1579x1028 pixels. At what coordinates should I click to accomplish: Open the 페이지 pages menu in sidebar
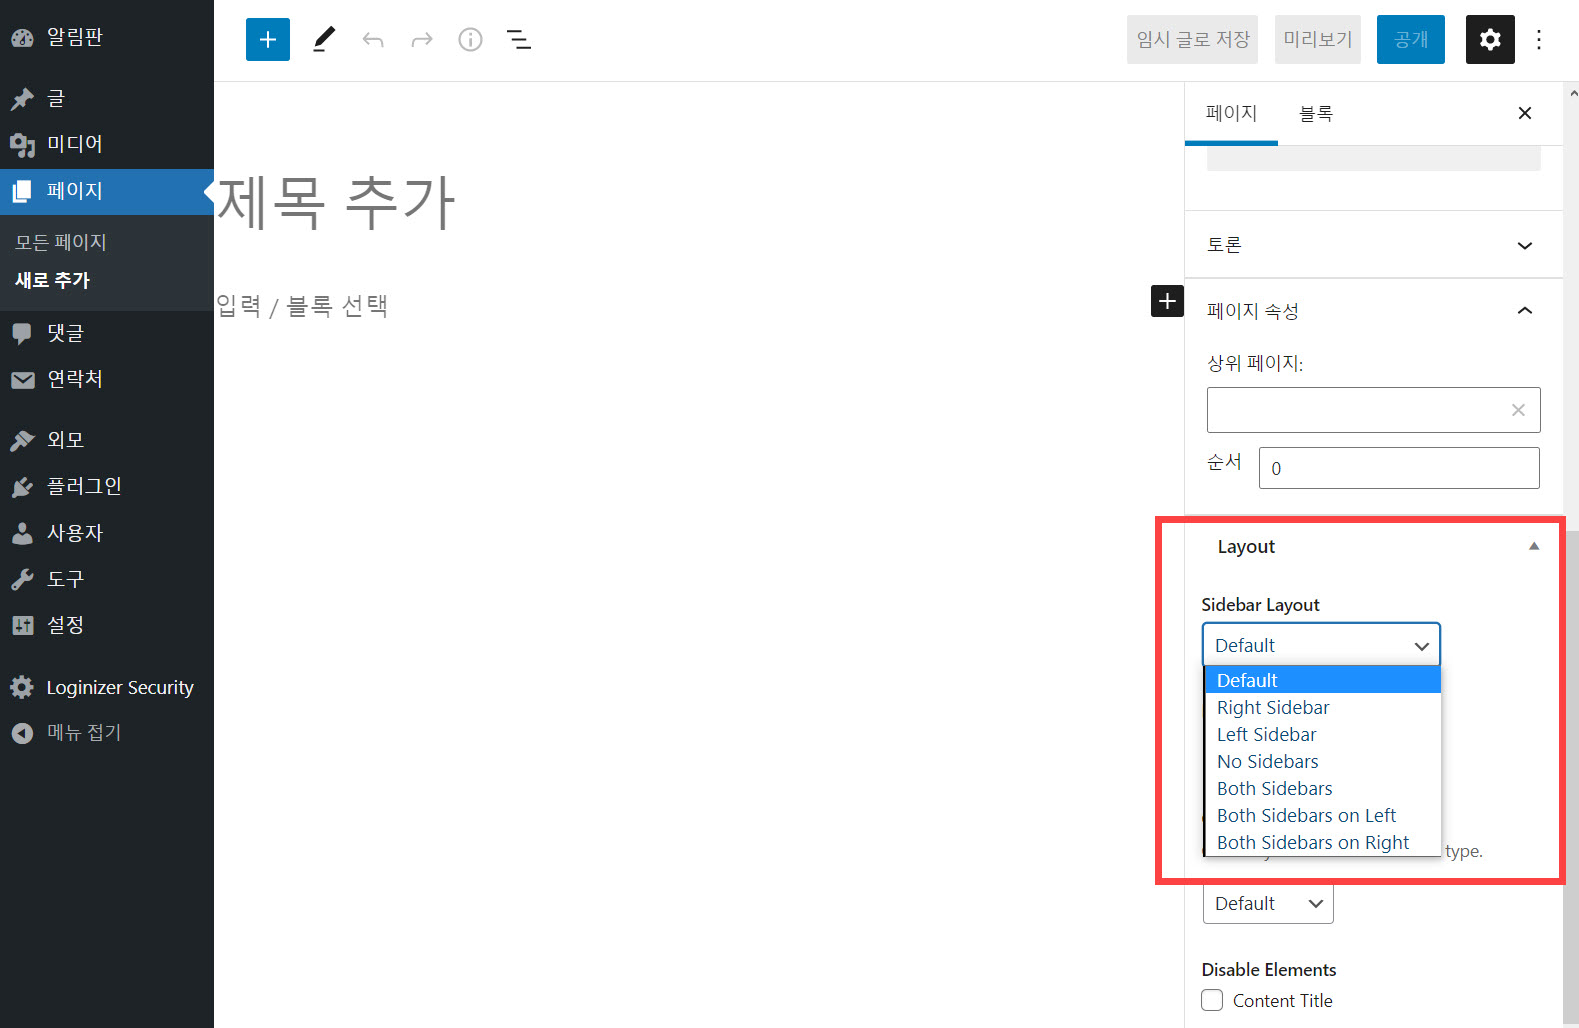pos(107,191)
